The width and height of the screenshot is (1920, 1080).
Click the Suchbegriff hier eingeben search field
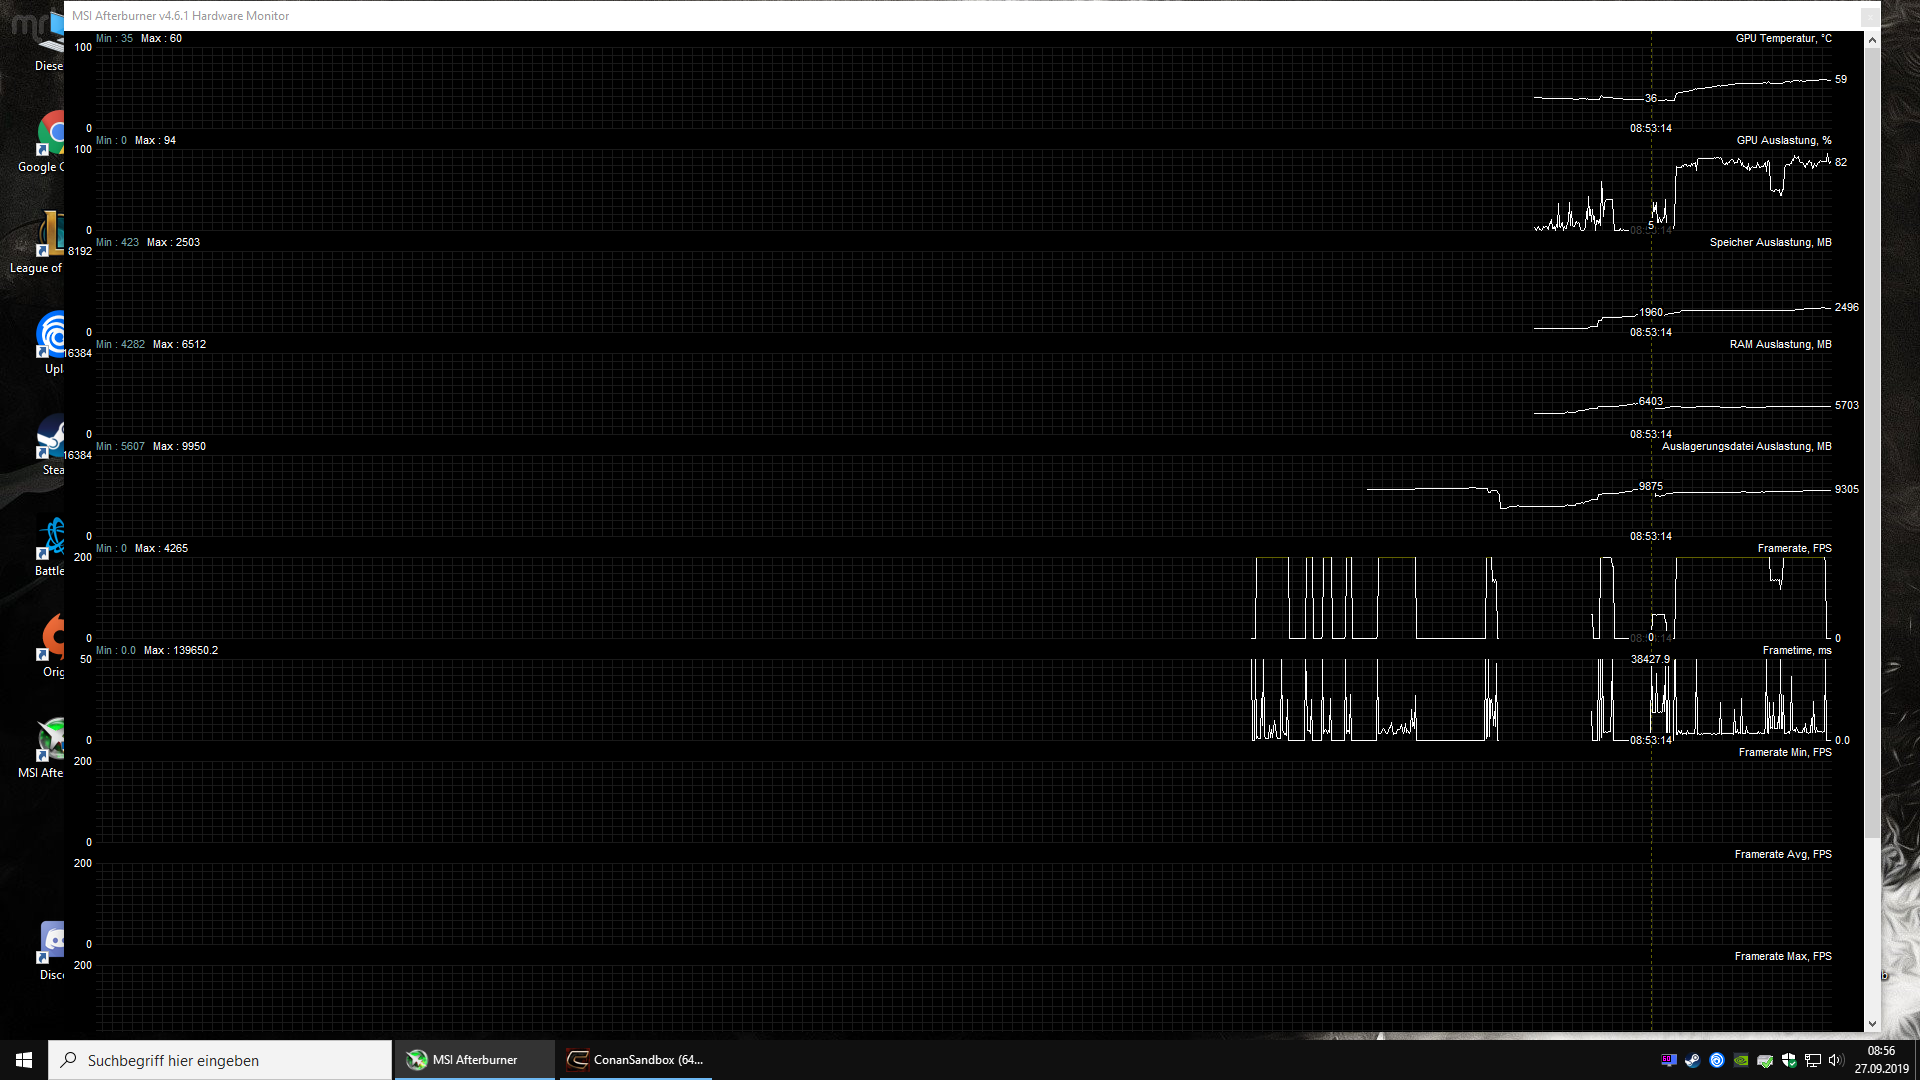(x=220, y=1060)
